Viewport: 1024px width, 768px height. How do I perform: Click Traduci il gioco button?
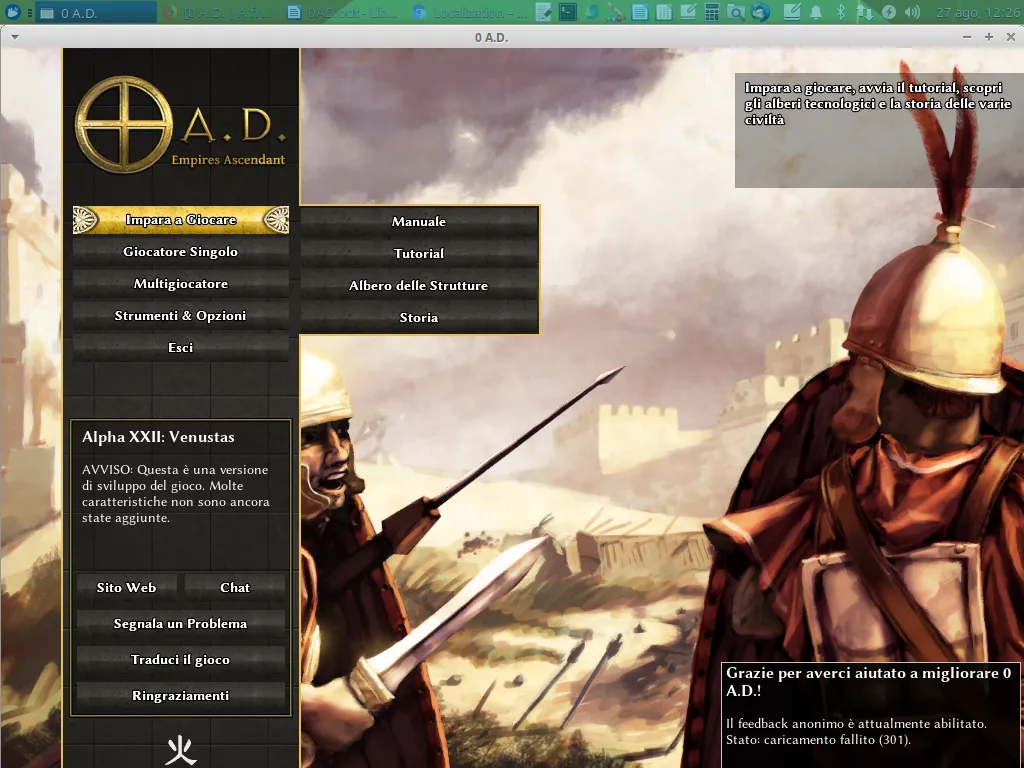(x=181, y=660)
